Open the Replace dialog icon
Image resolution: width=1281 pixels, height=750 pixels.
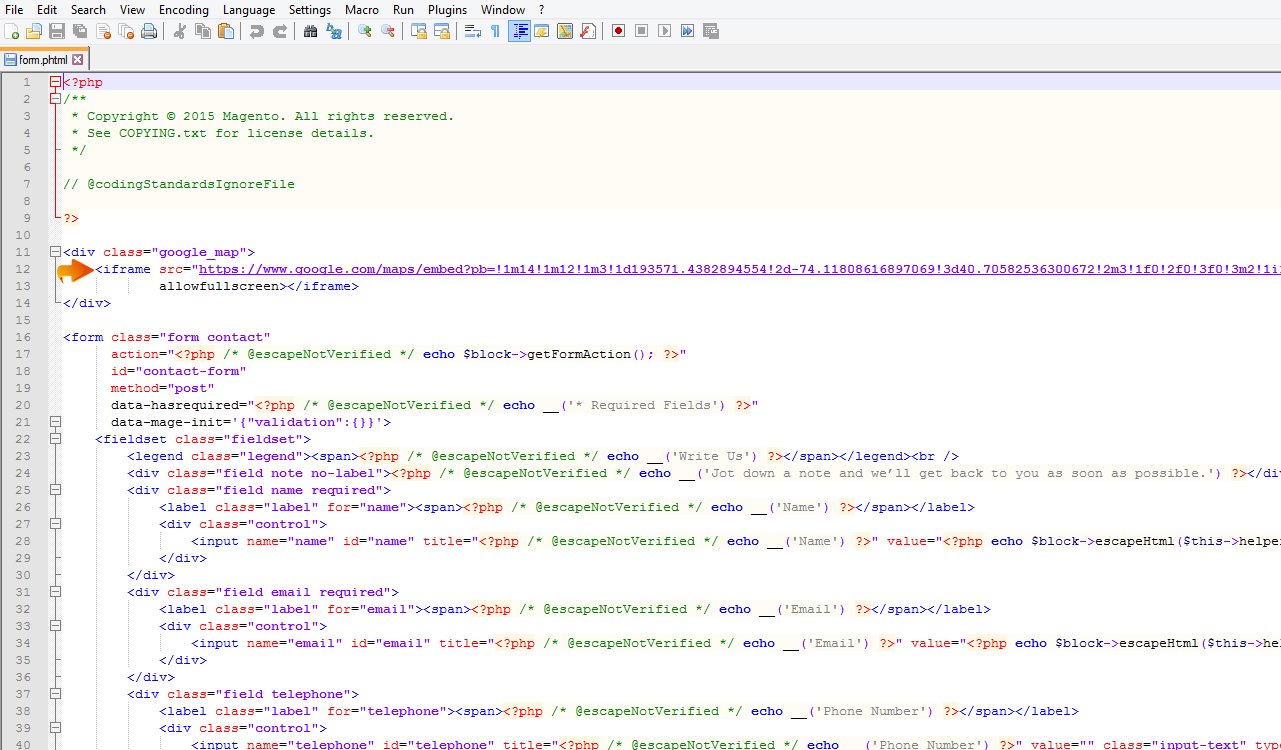click(x=334, y=31)
